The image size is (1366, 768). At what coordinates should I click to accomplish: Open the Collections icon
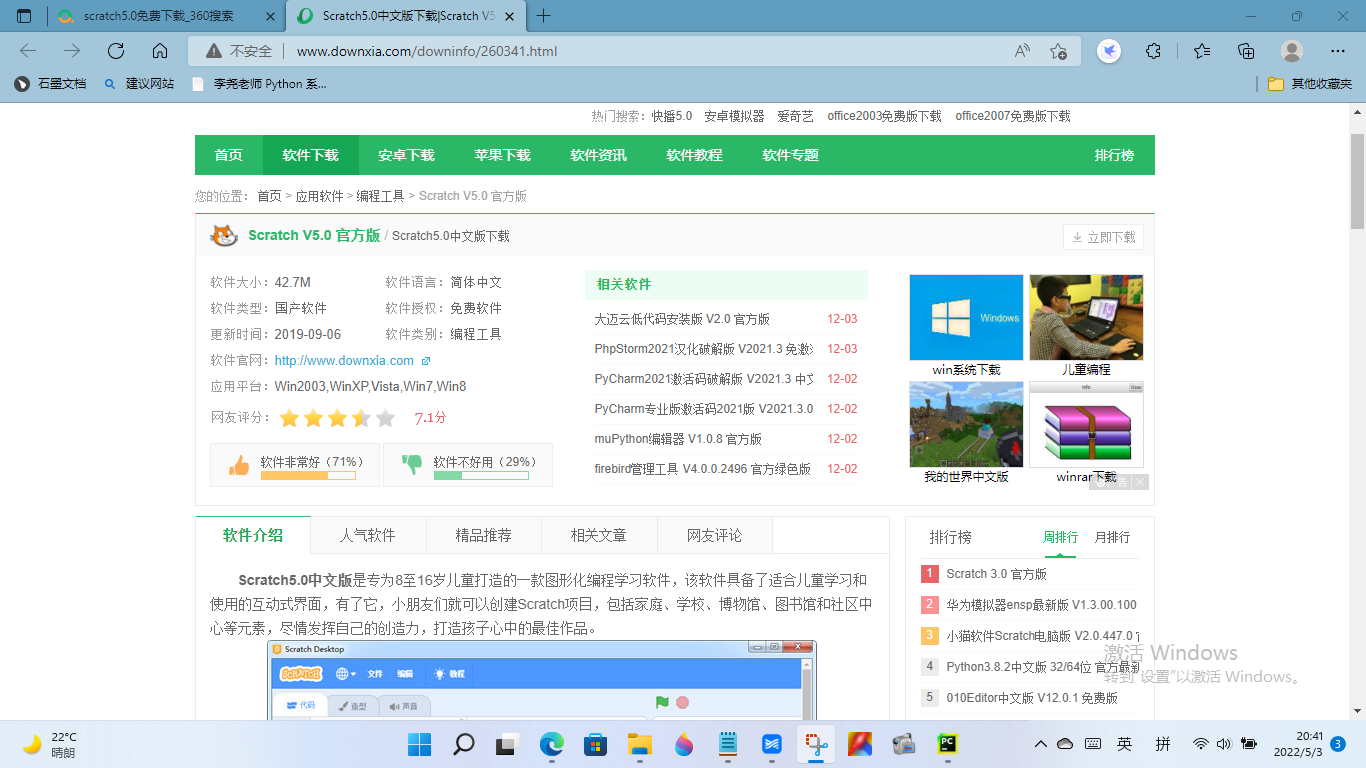pos(1246,51)
